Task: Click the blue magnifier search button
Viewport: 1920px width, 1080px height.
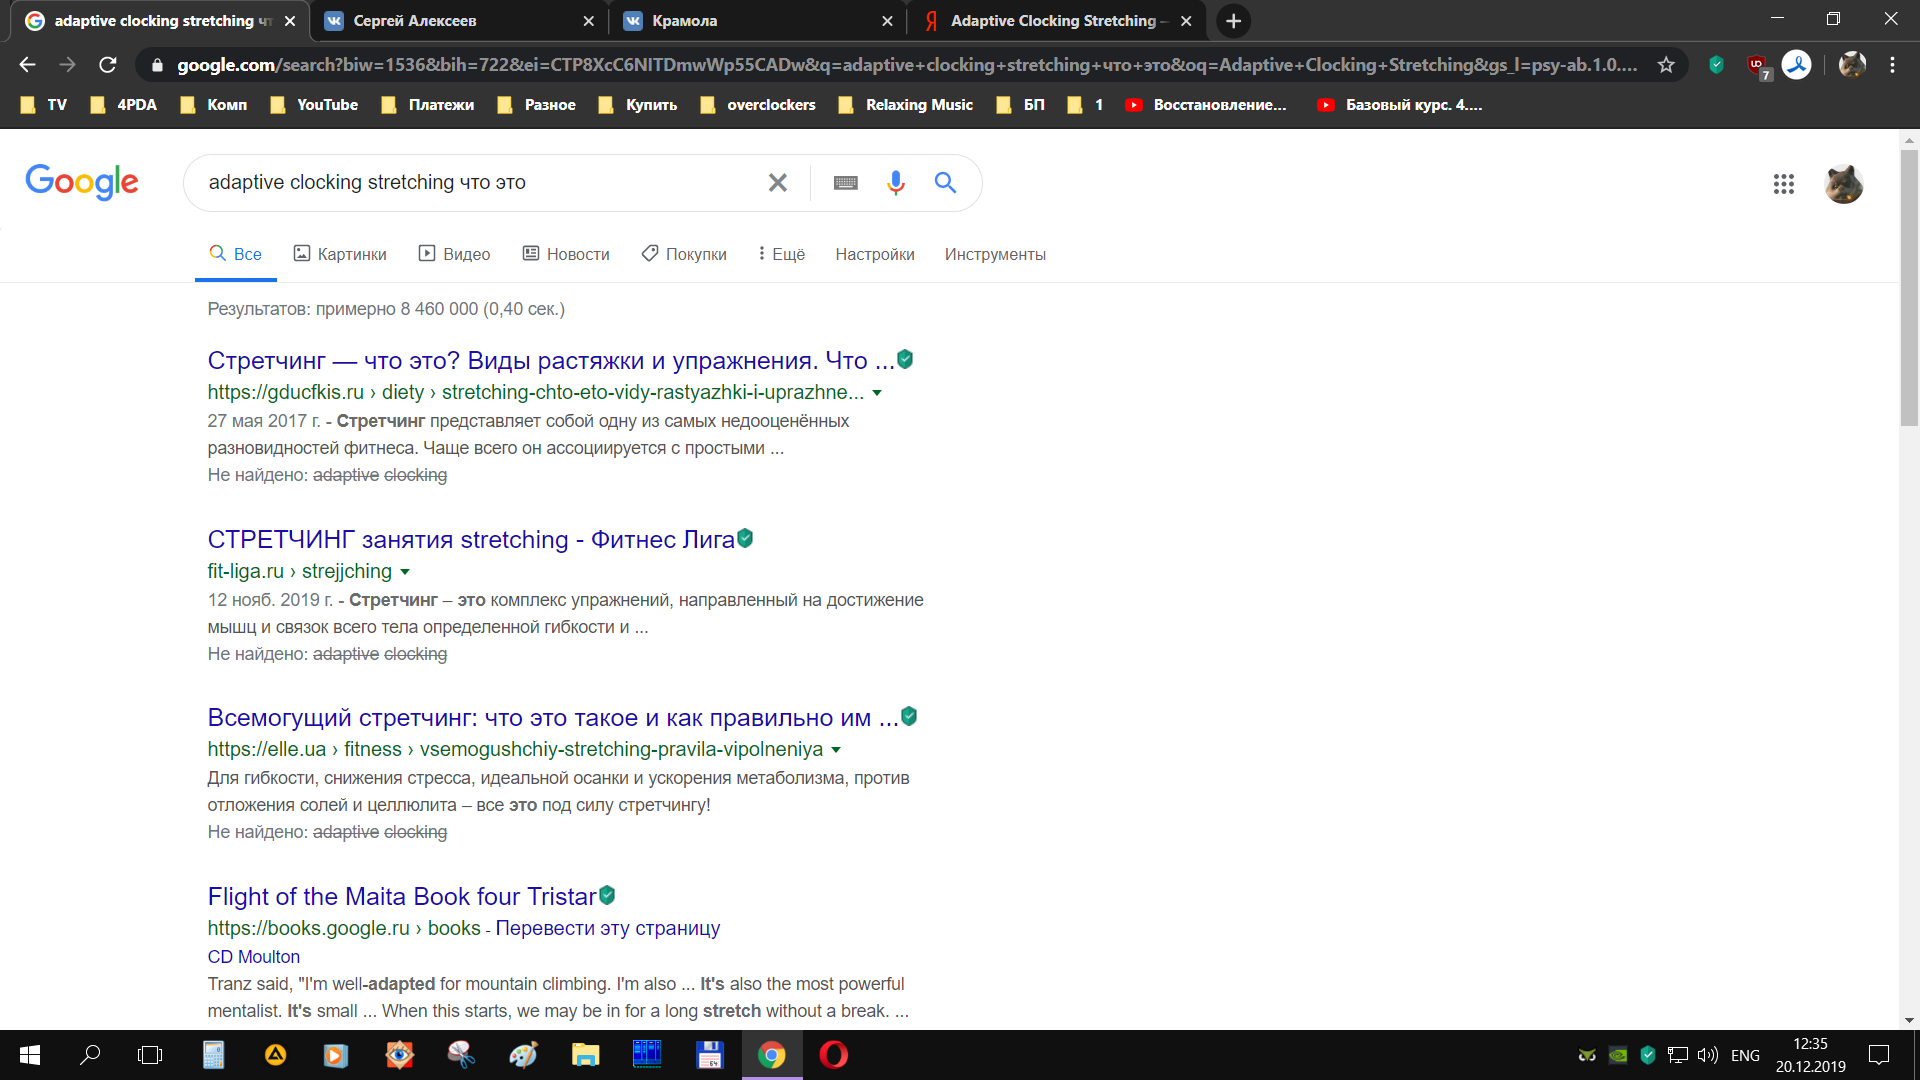Action: pos(945,182)
